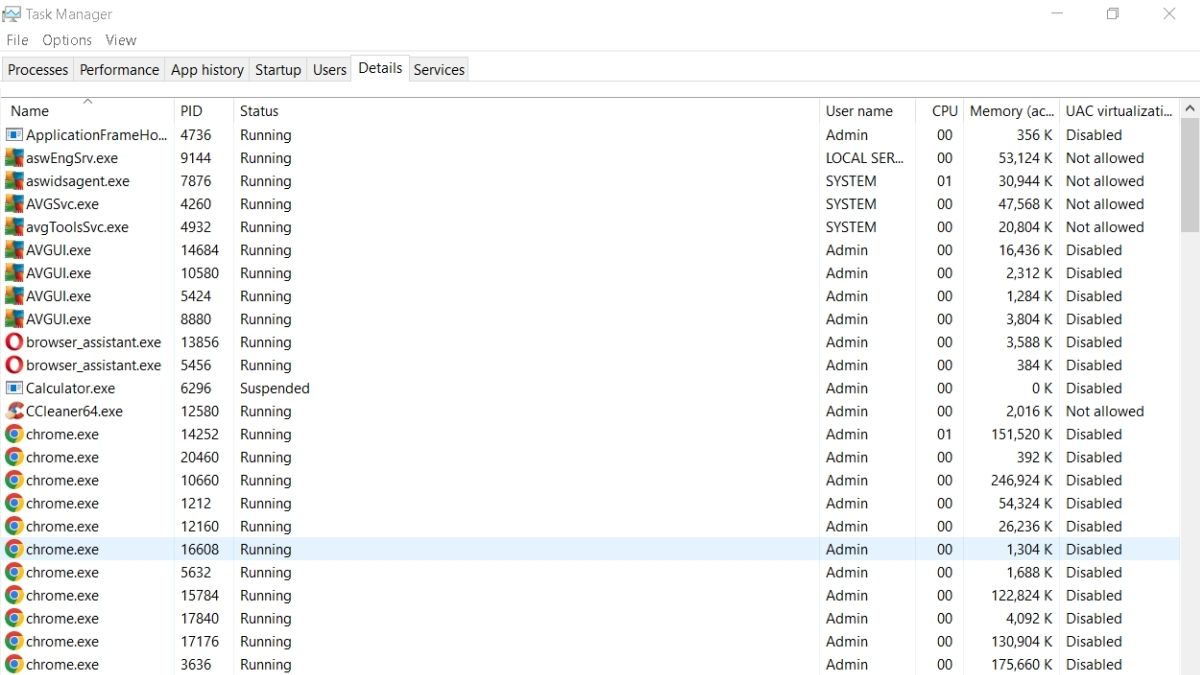Switch to the App history tab
Viewport: 1200px width, 675px height.
point(206,69)
